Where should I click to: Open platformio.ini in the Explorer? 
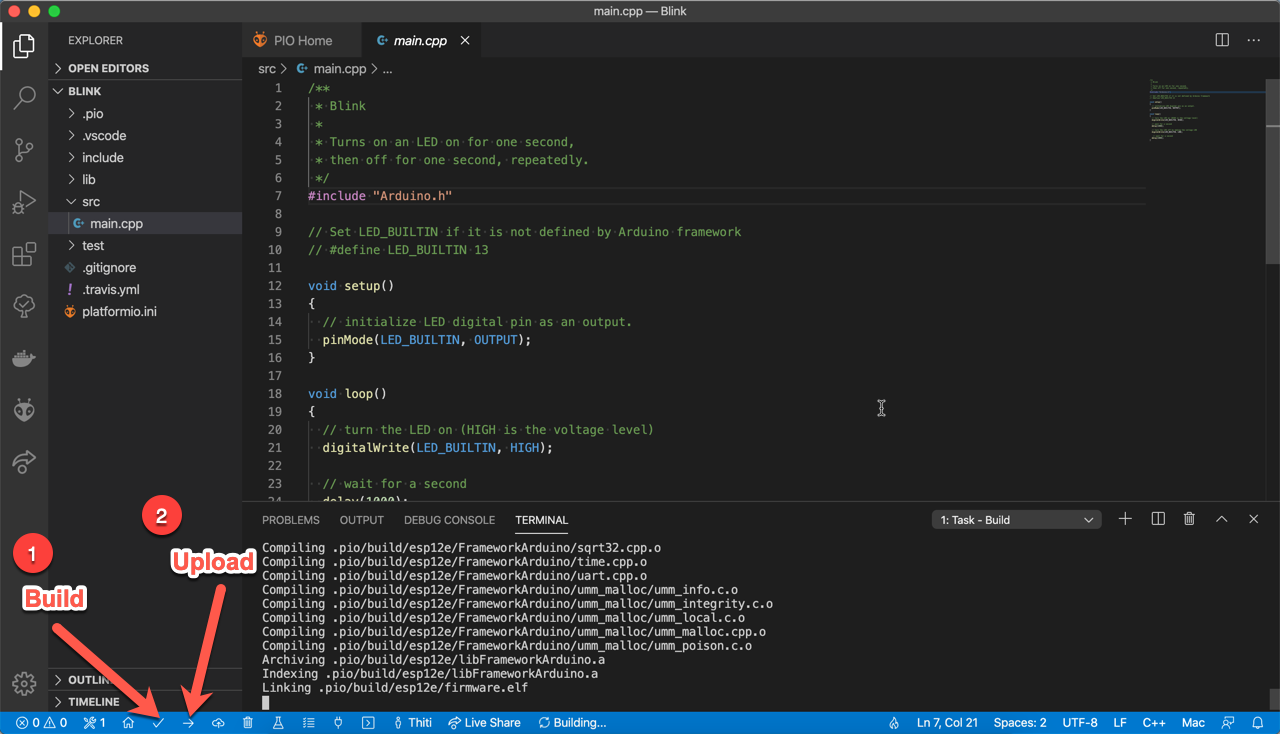pyautogui.click(x=119, y=312)
